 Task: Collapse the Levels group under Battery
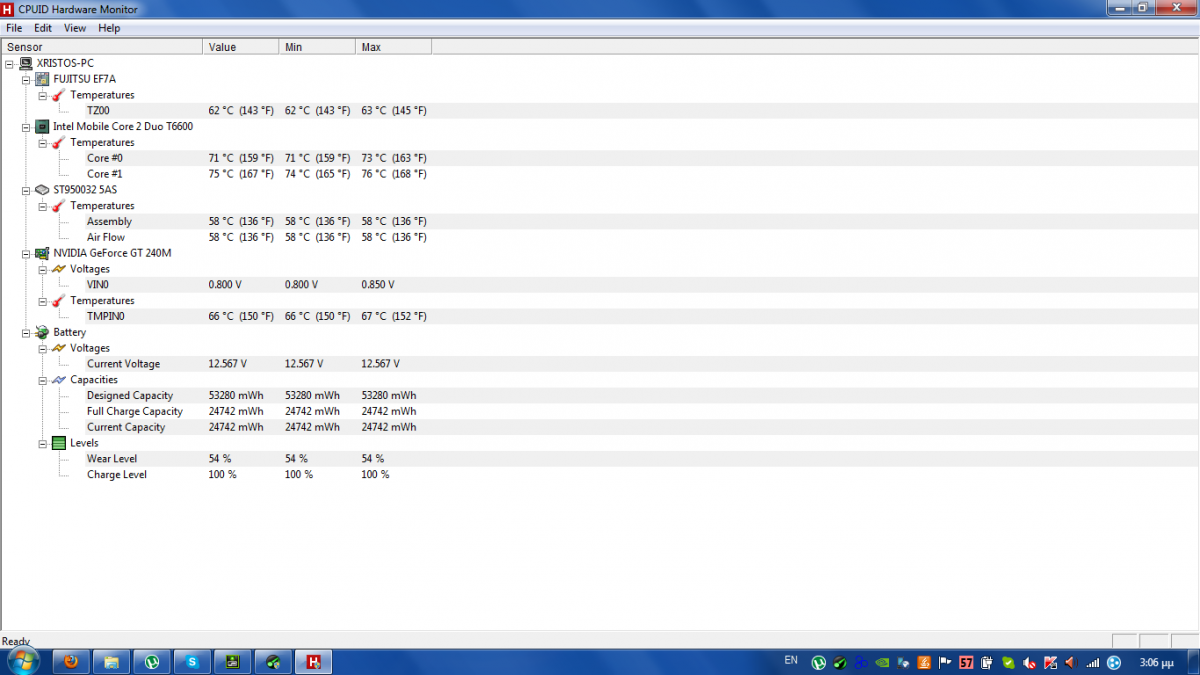point(42,443)
